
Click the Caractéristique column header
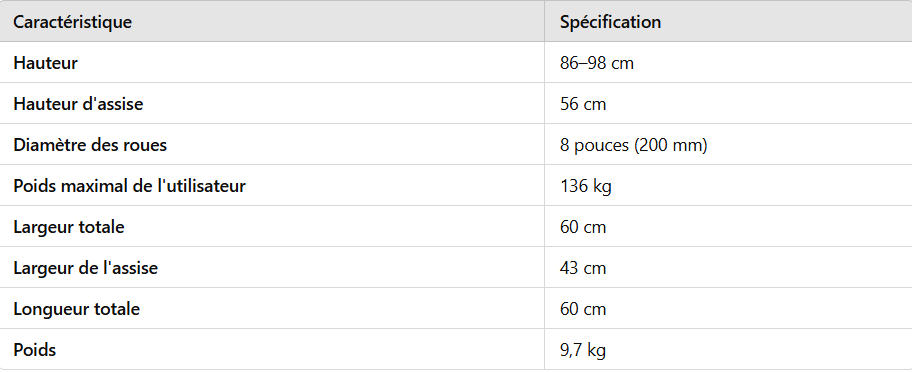pyautogui.click(x=73, y=22)
